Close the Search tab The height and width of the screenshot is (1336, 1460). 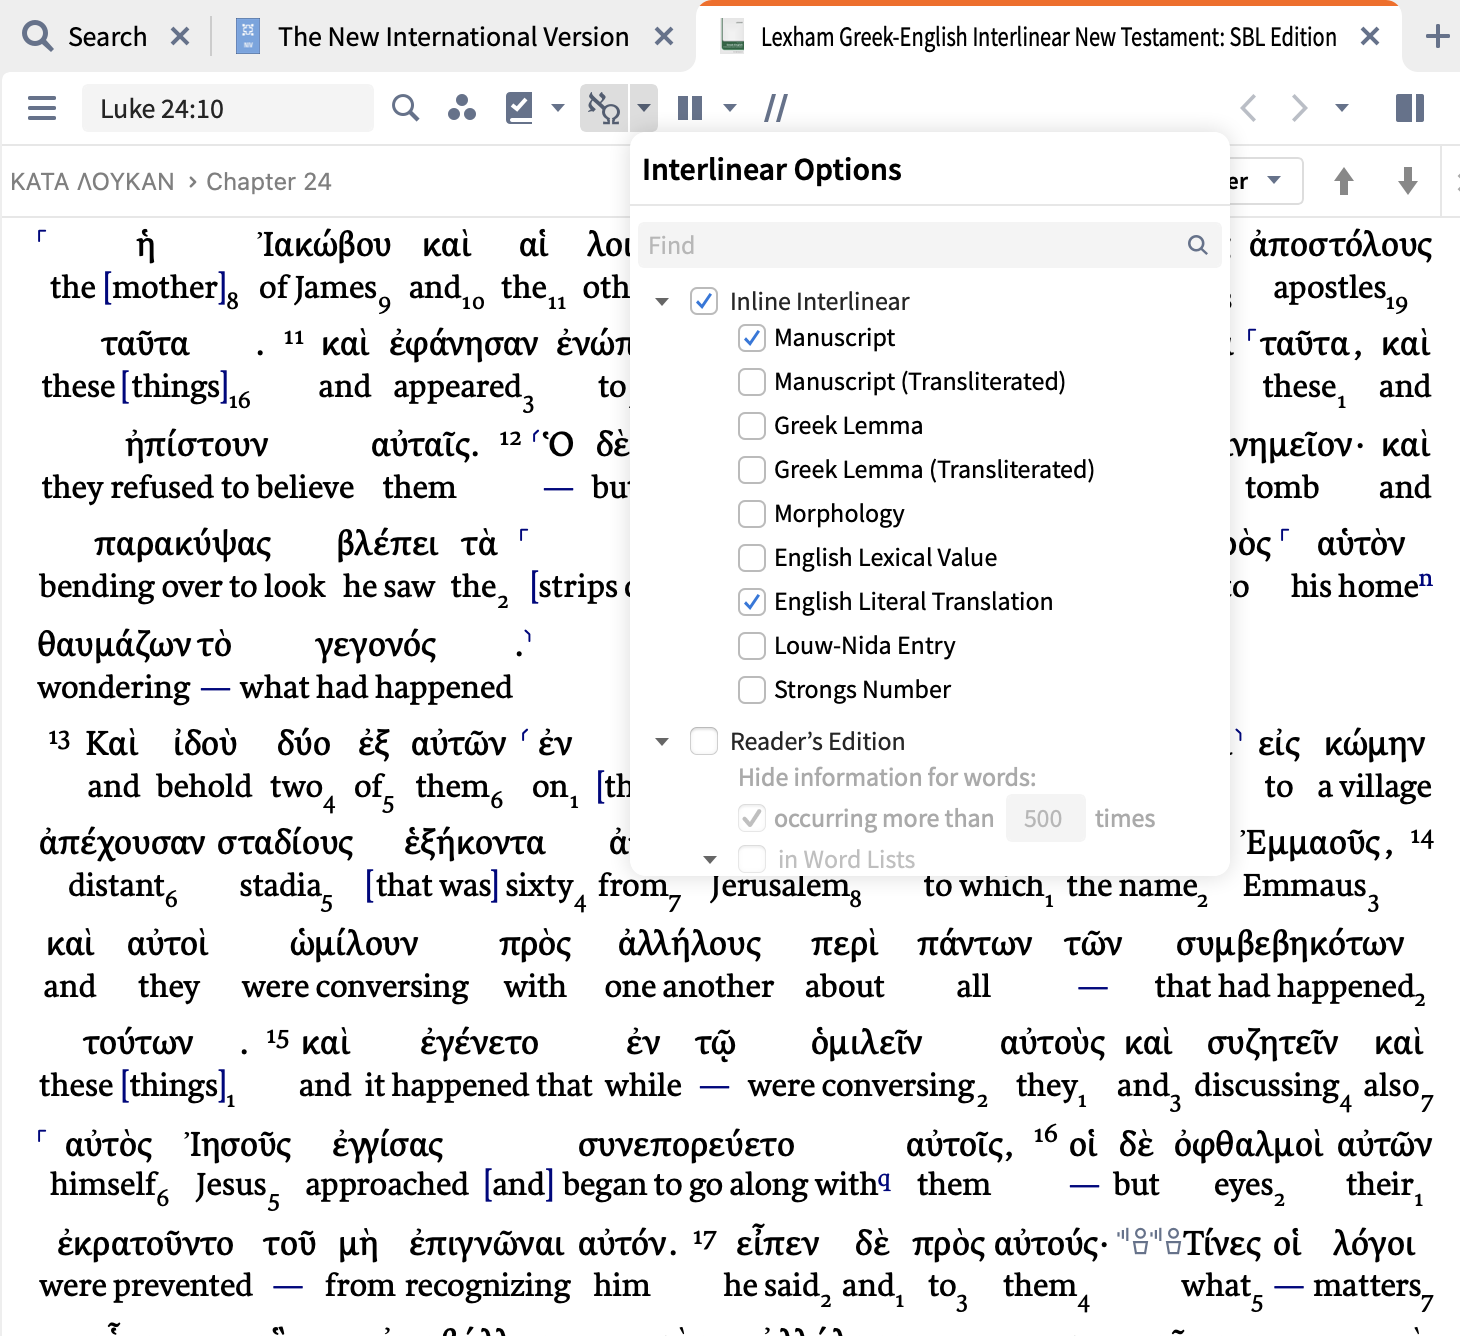click(180, 37)
